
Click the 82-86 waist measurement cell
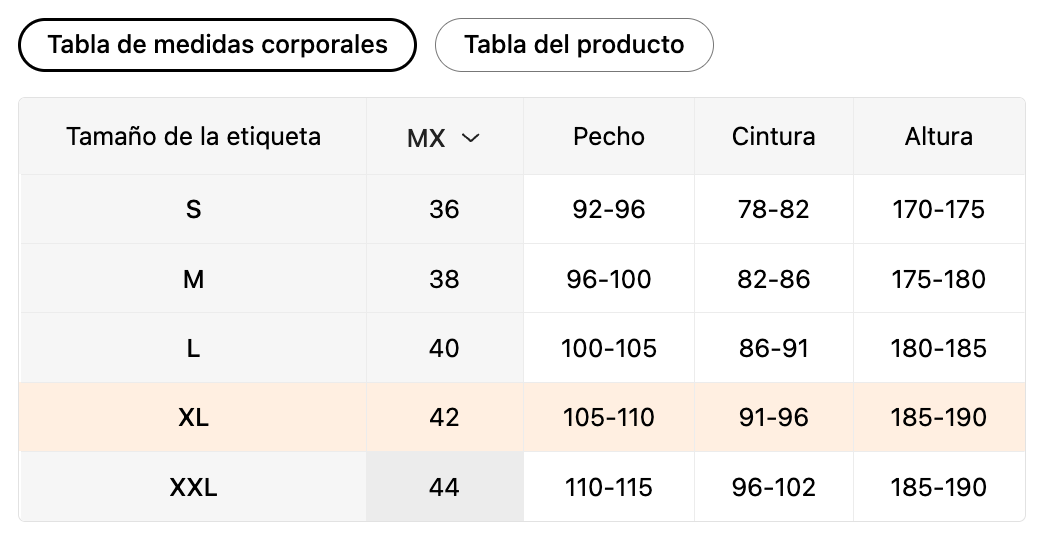tap(773, 279)
